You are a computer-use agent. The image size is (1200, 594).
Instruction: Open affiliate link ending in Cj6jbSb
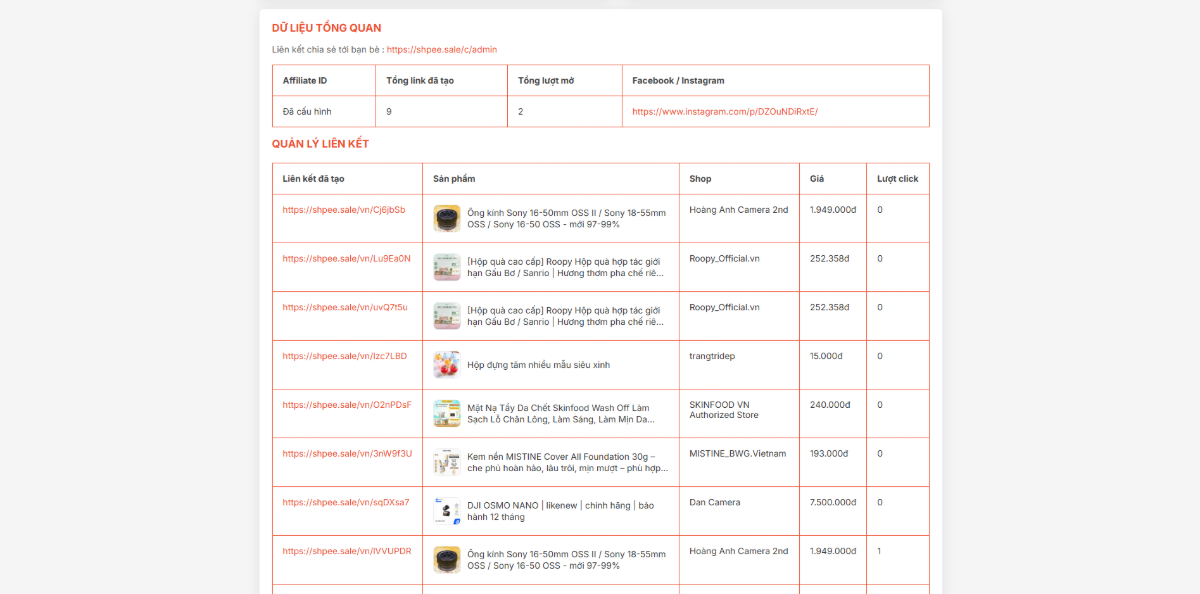coord(344,210)
